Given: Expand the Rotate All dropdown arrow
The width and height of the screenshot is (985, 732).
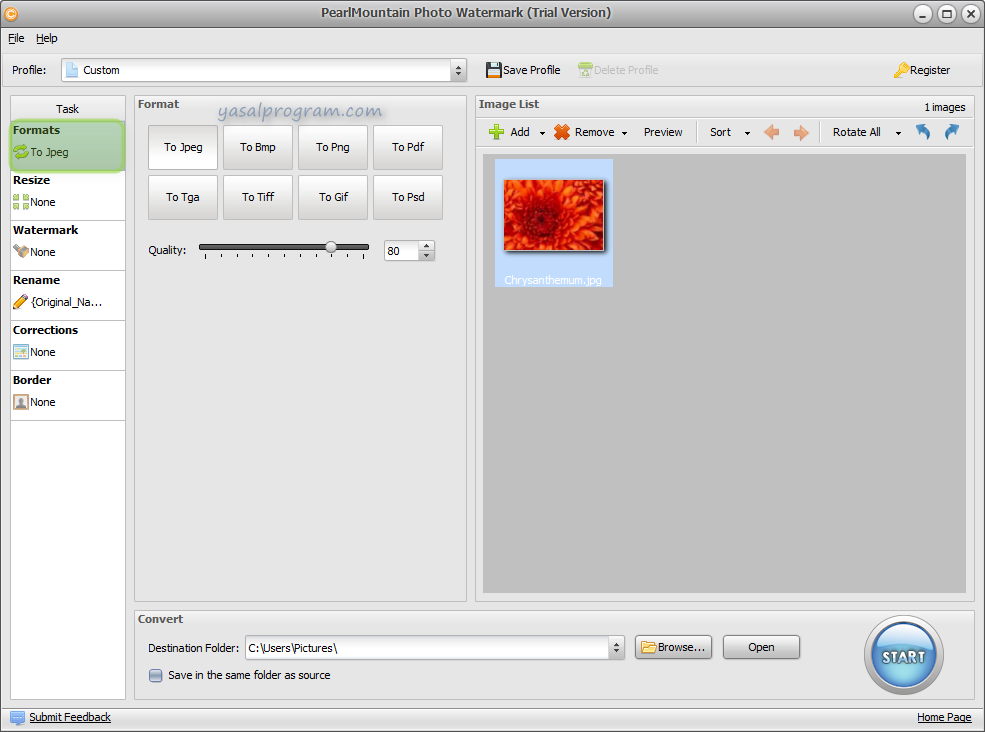Looking at the screenshot, I should [x=898, y=133].
